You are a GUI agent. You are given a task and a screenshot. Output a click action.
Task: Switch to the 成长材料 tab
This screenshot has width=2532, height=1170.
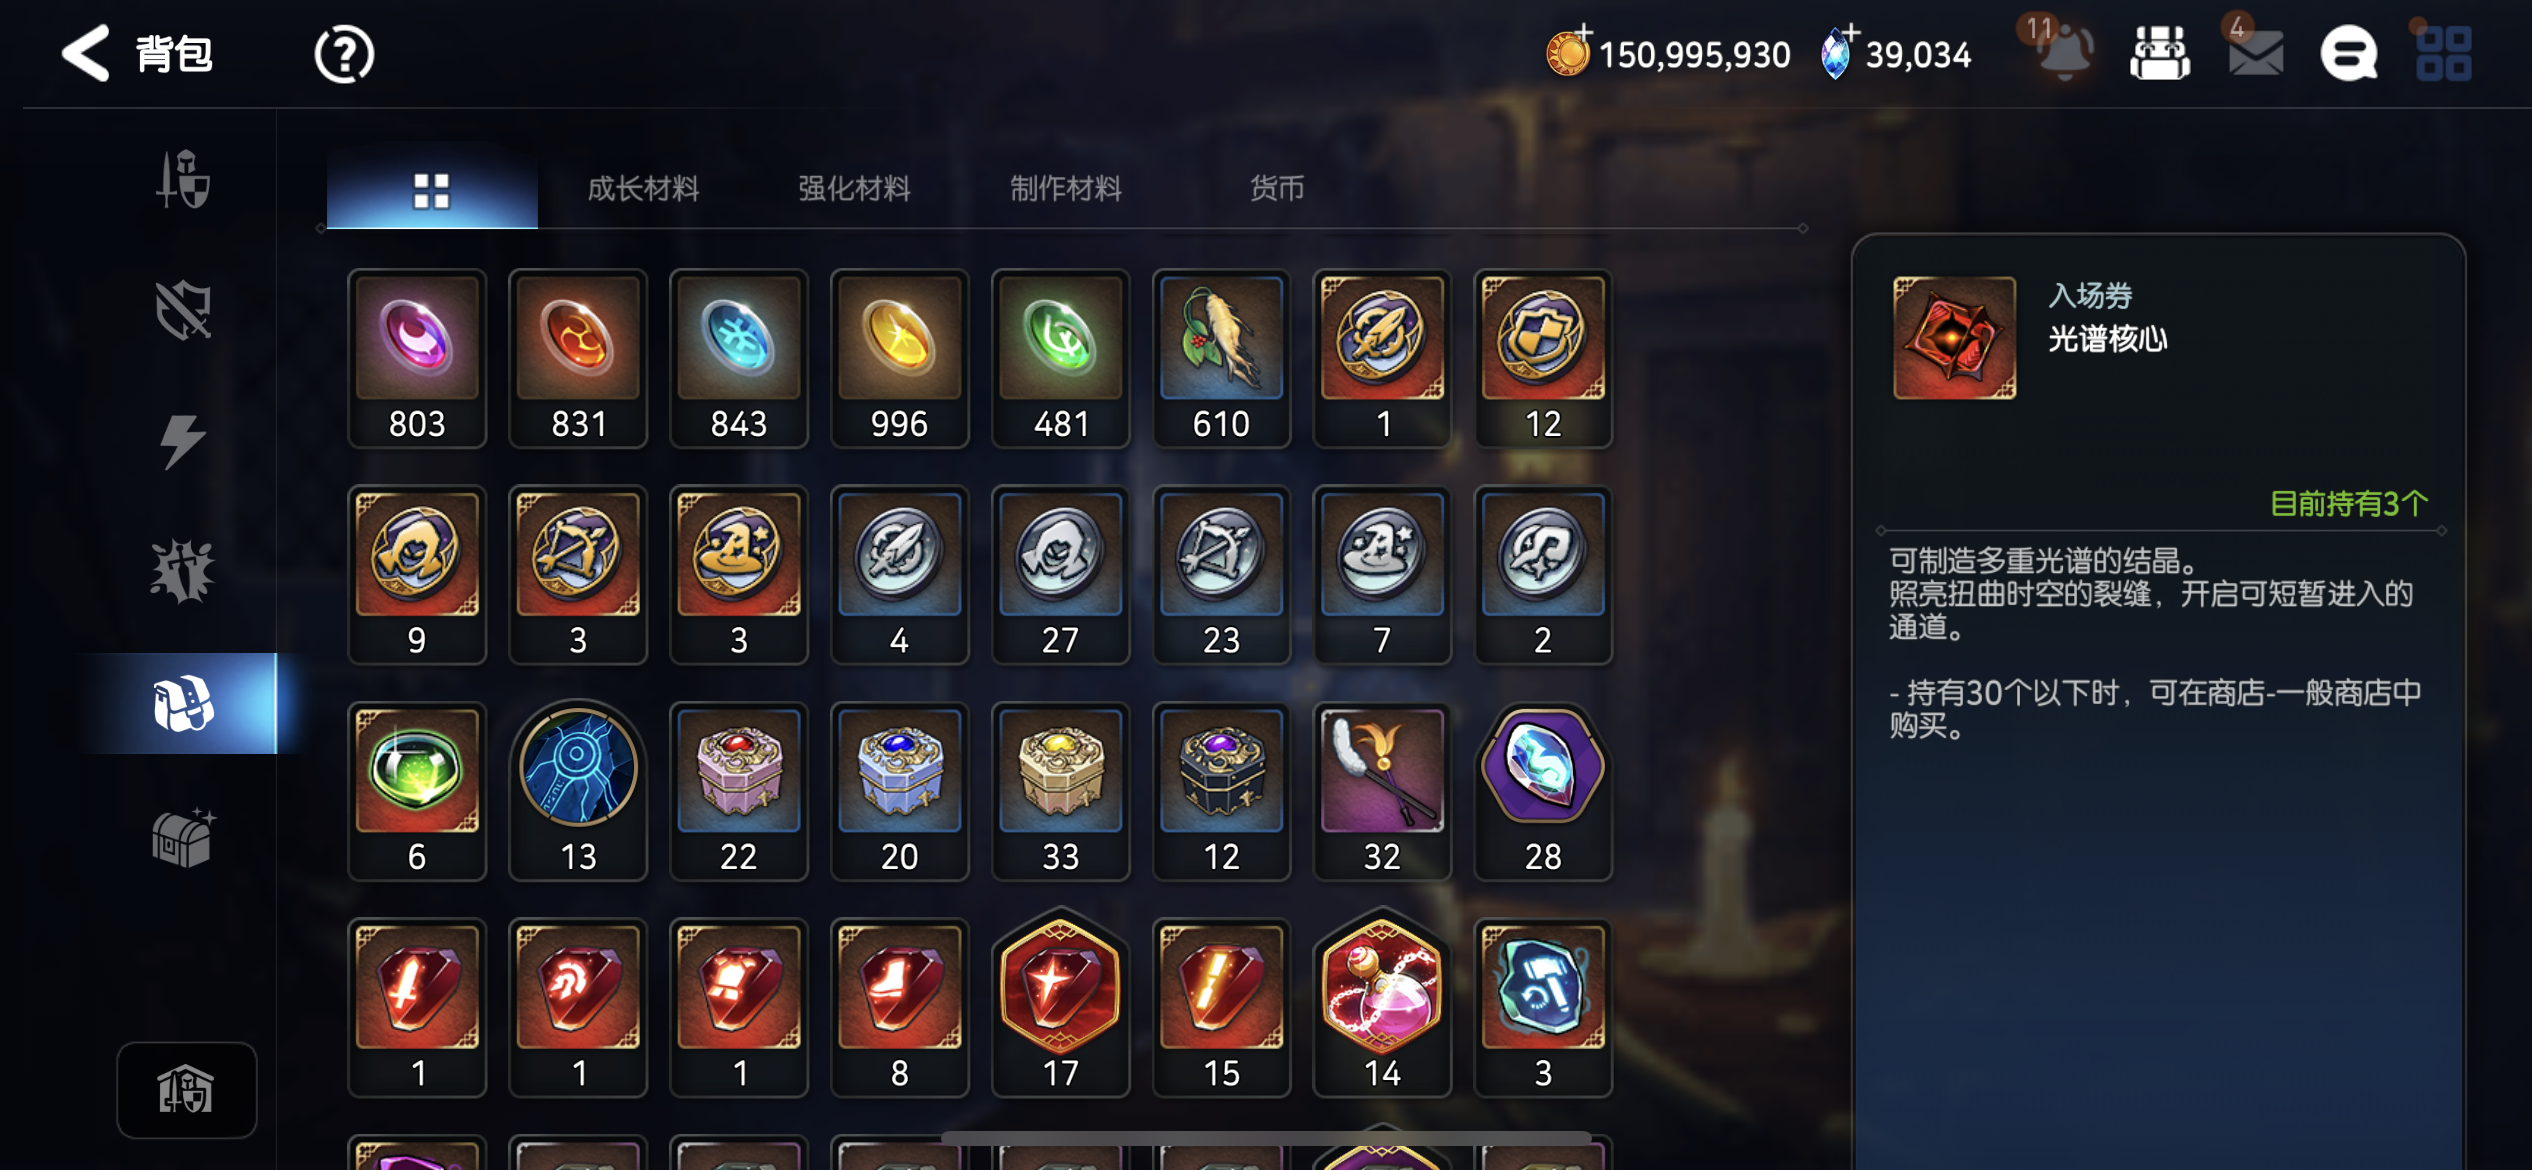[643, 188]
